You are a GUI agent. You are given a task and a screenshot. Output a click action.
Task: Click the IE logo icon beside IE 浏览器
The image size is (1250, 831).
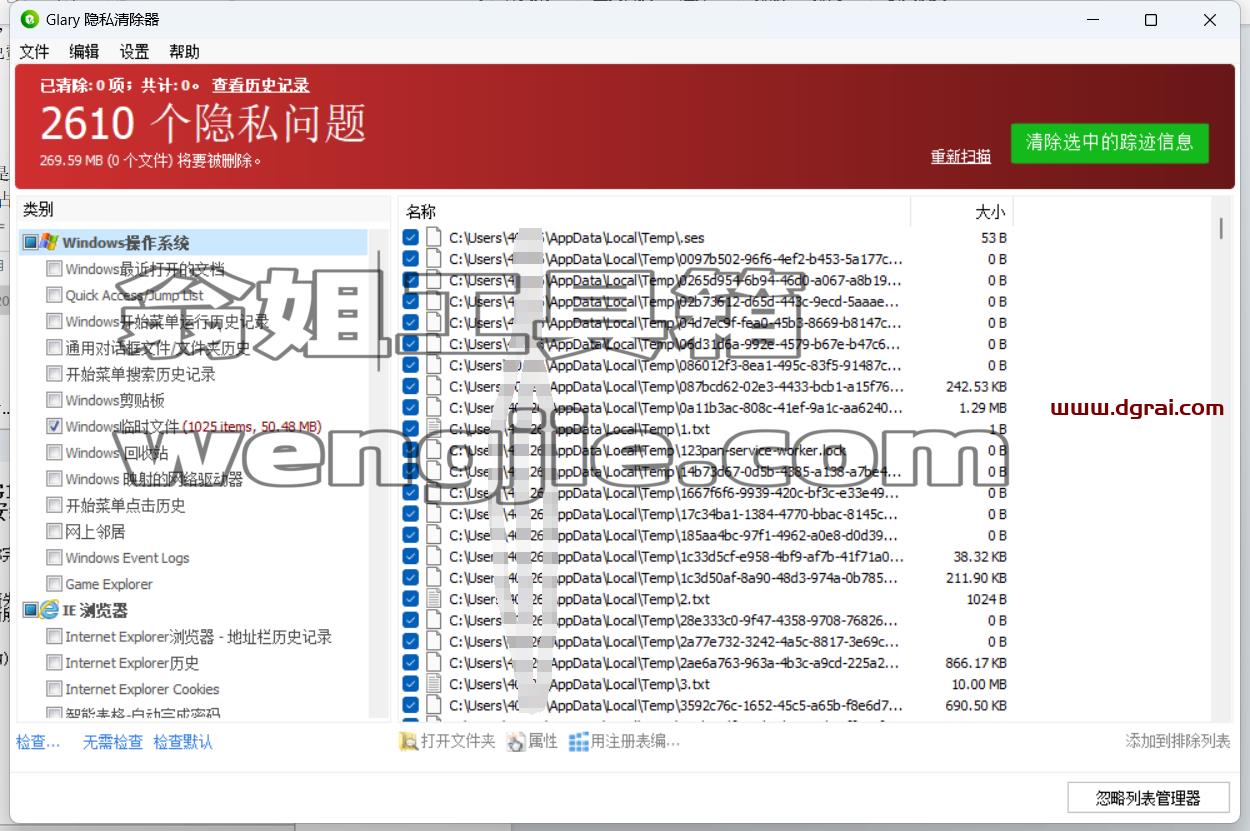coord(49,610)
